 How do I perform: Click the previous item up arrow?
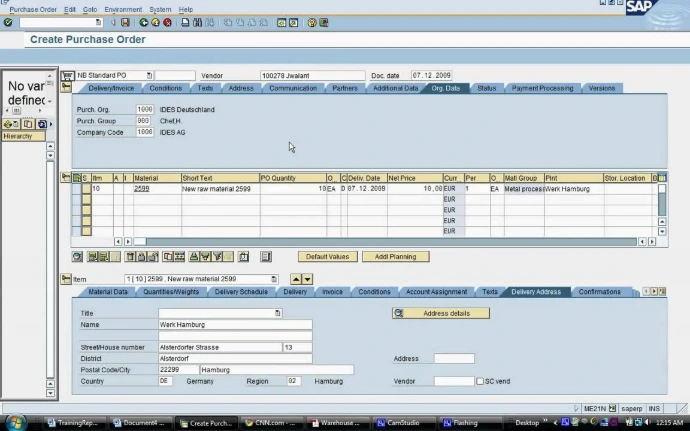296,279
